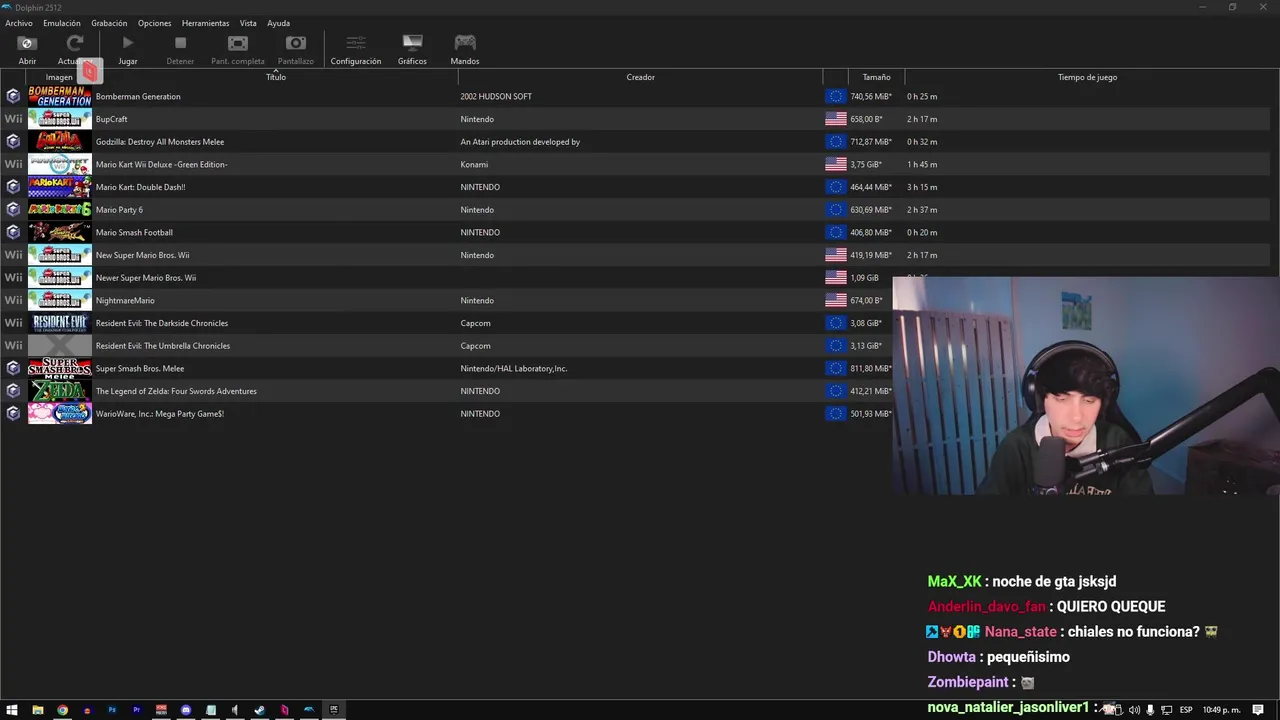Select Mario Kart: Double Dash!! banner image

[x=60, y=187]
